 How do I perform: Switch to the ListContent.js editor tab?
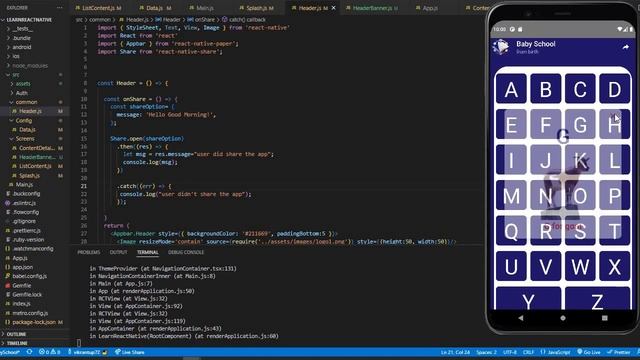98,8
